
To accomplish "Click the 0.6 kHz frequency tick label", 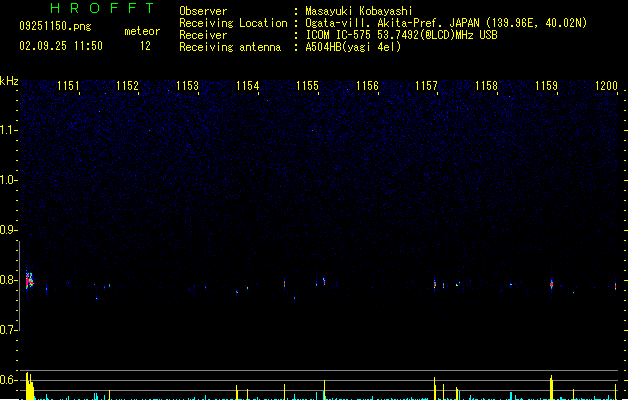I will pyautogui.click(x=8, y=380).
